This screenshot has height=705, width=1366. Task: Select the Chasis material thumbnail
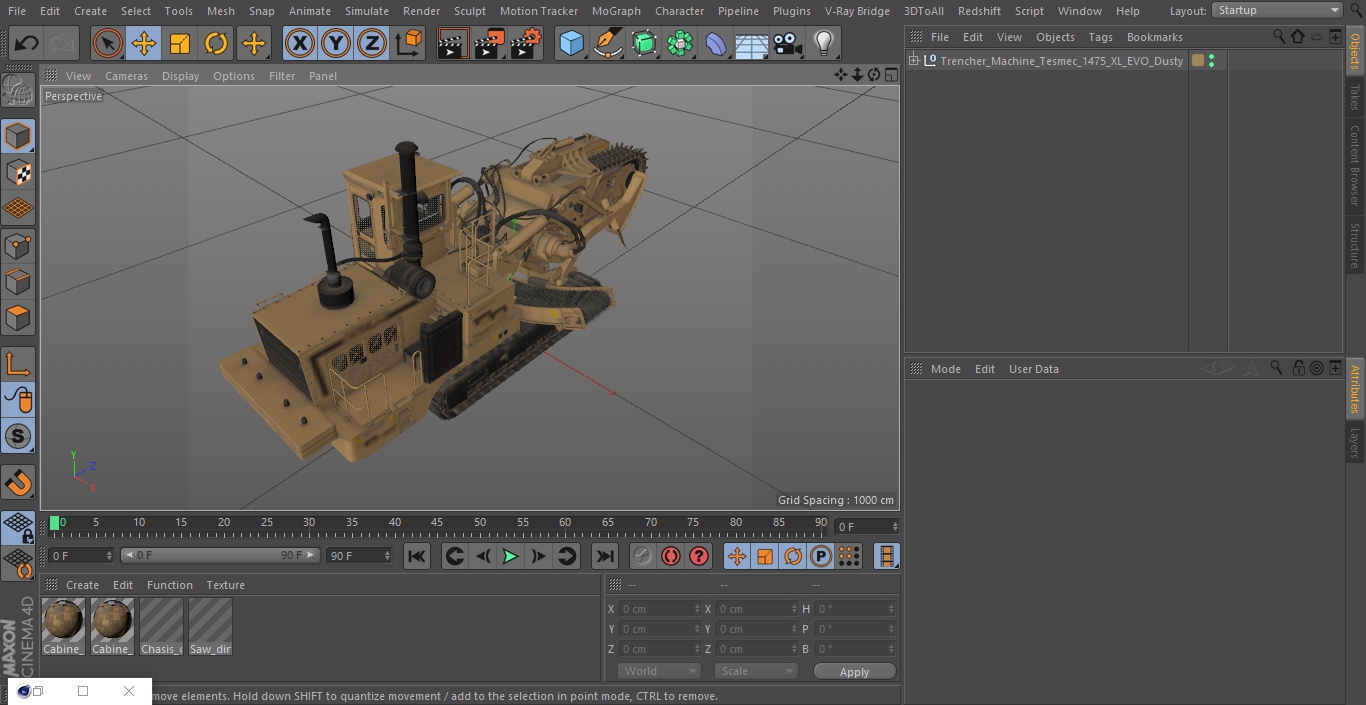161,627
